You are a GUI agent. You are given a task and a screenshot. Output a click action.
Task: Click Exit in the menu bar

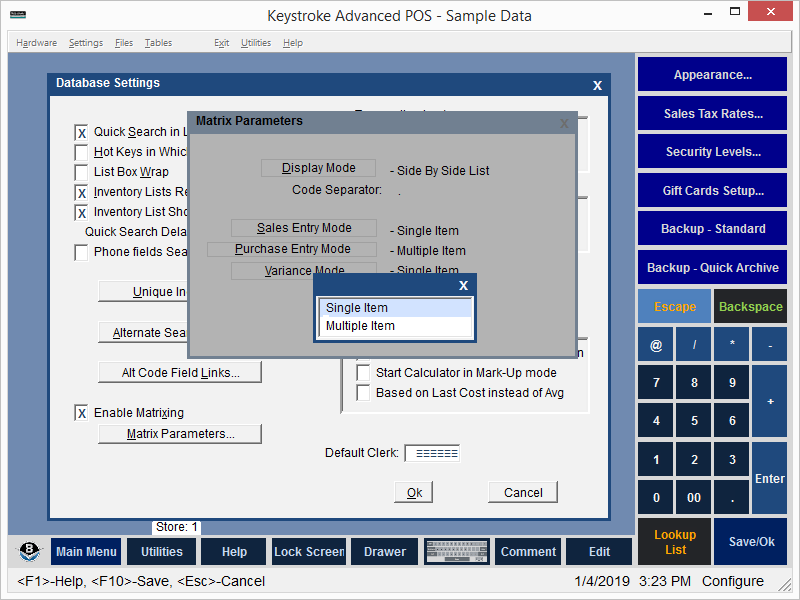point(221,43)
